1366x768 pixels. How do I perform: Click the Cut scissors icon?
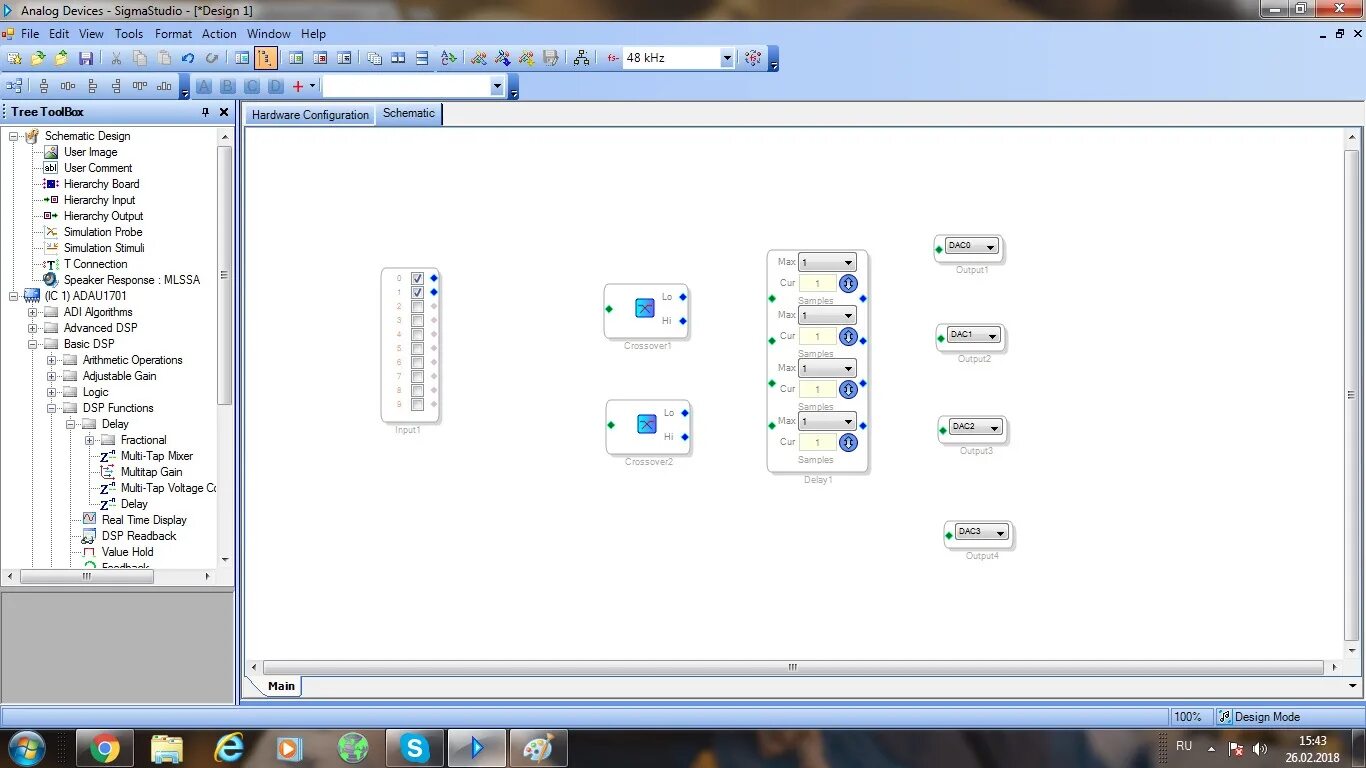116,58
